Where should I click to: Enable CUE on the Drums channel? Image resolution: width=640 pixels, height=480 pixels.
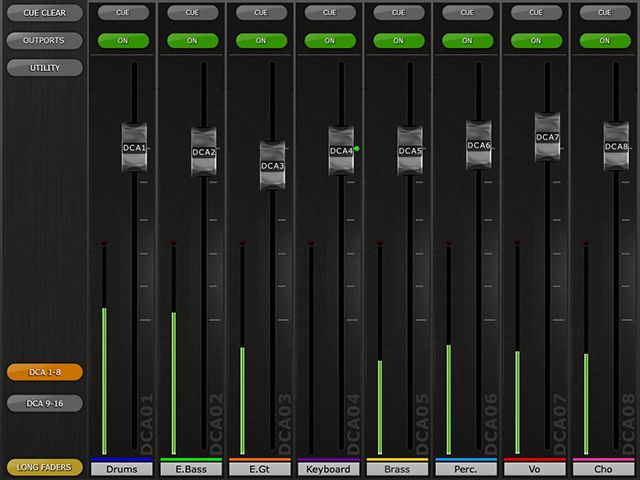click(122, 13)
